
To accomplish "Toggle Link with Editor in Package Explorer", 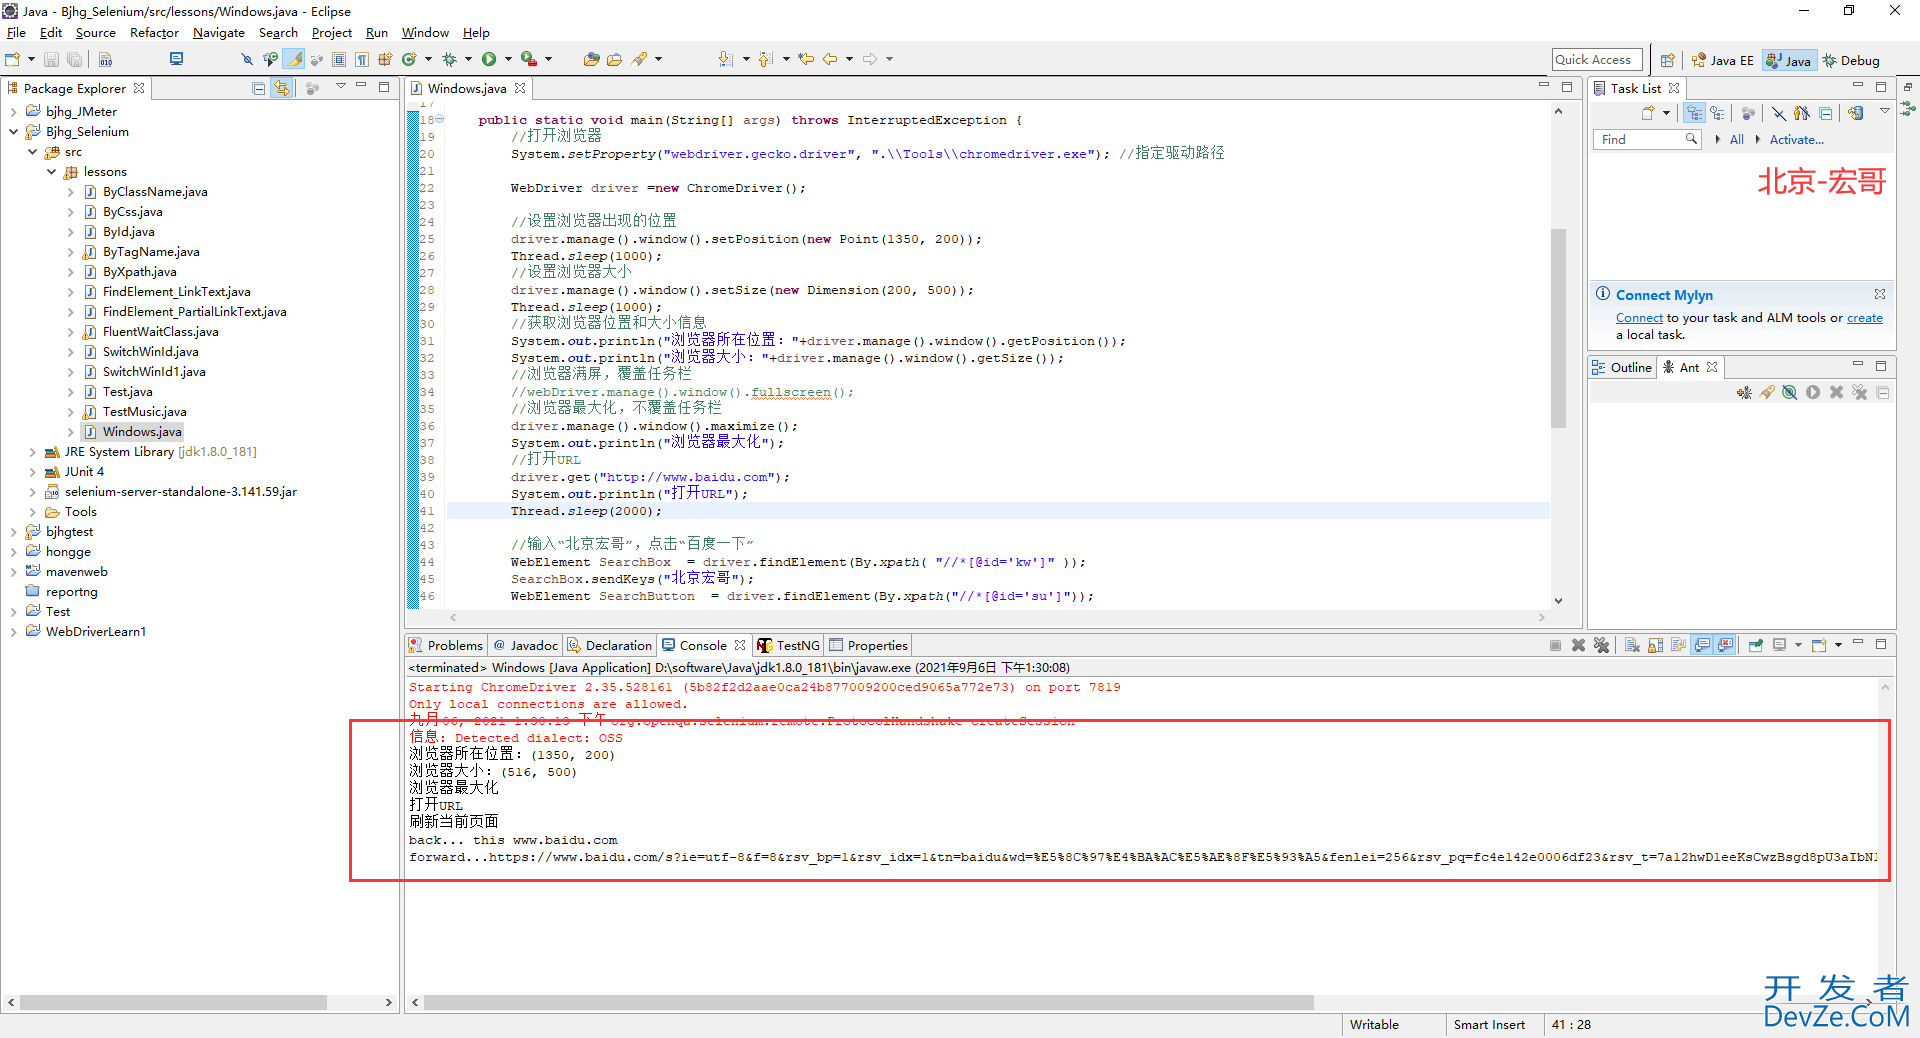I will pyautogui.click(x=282, y=88).
